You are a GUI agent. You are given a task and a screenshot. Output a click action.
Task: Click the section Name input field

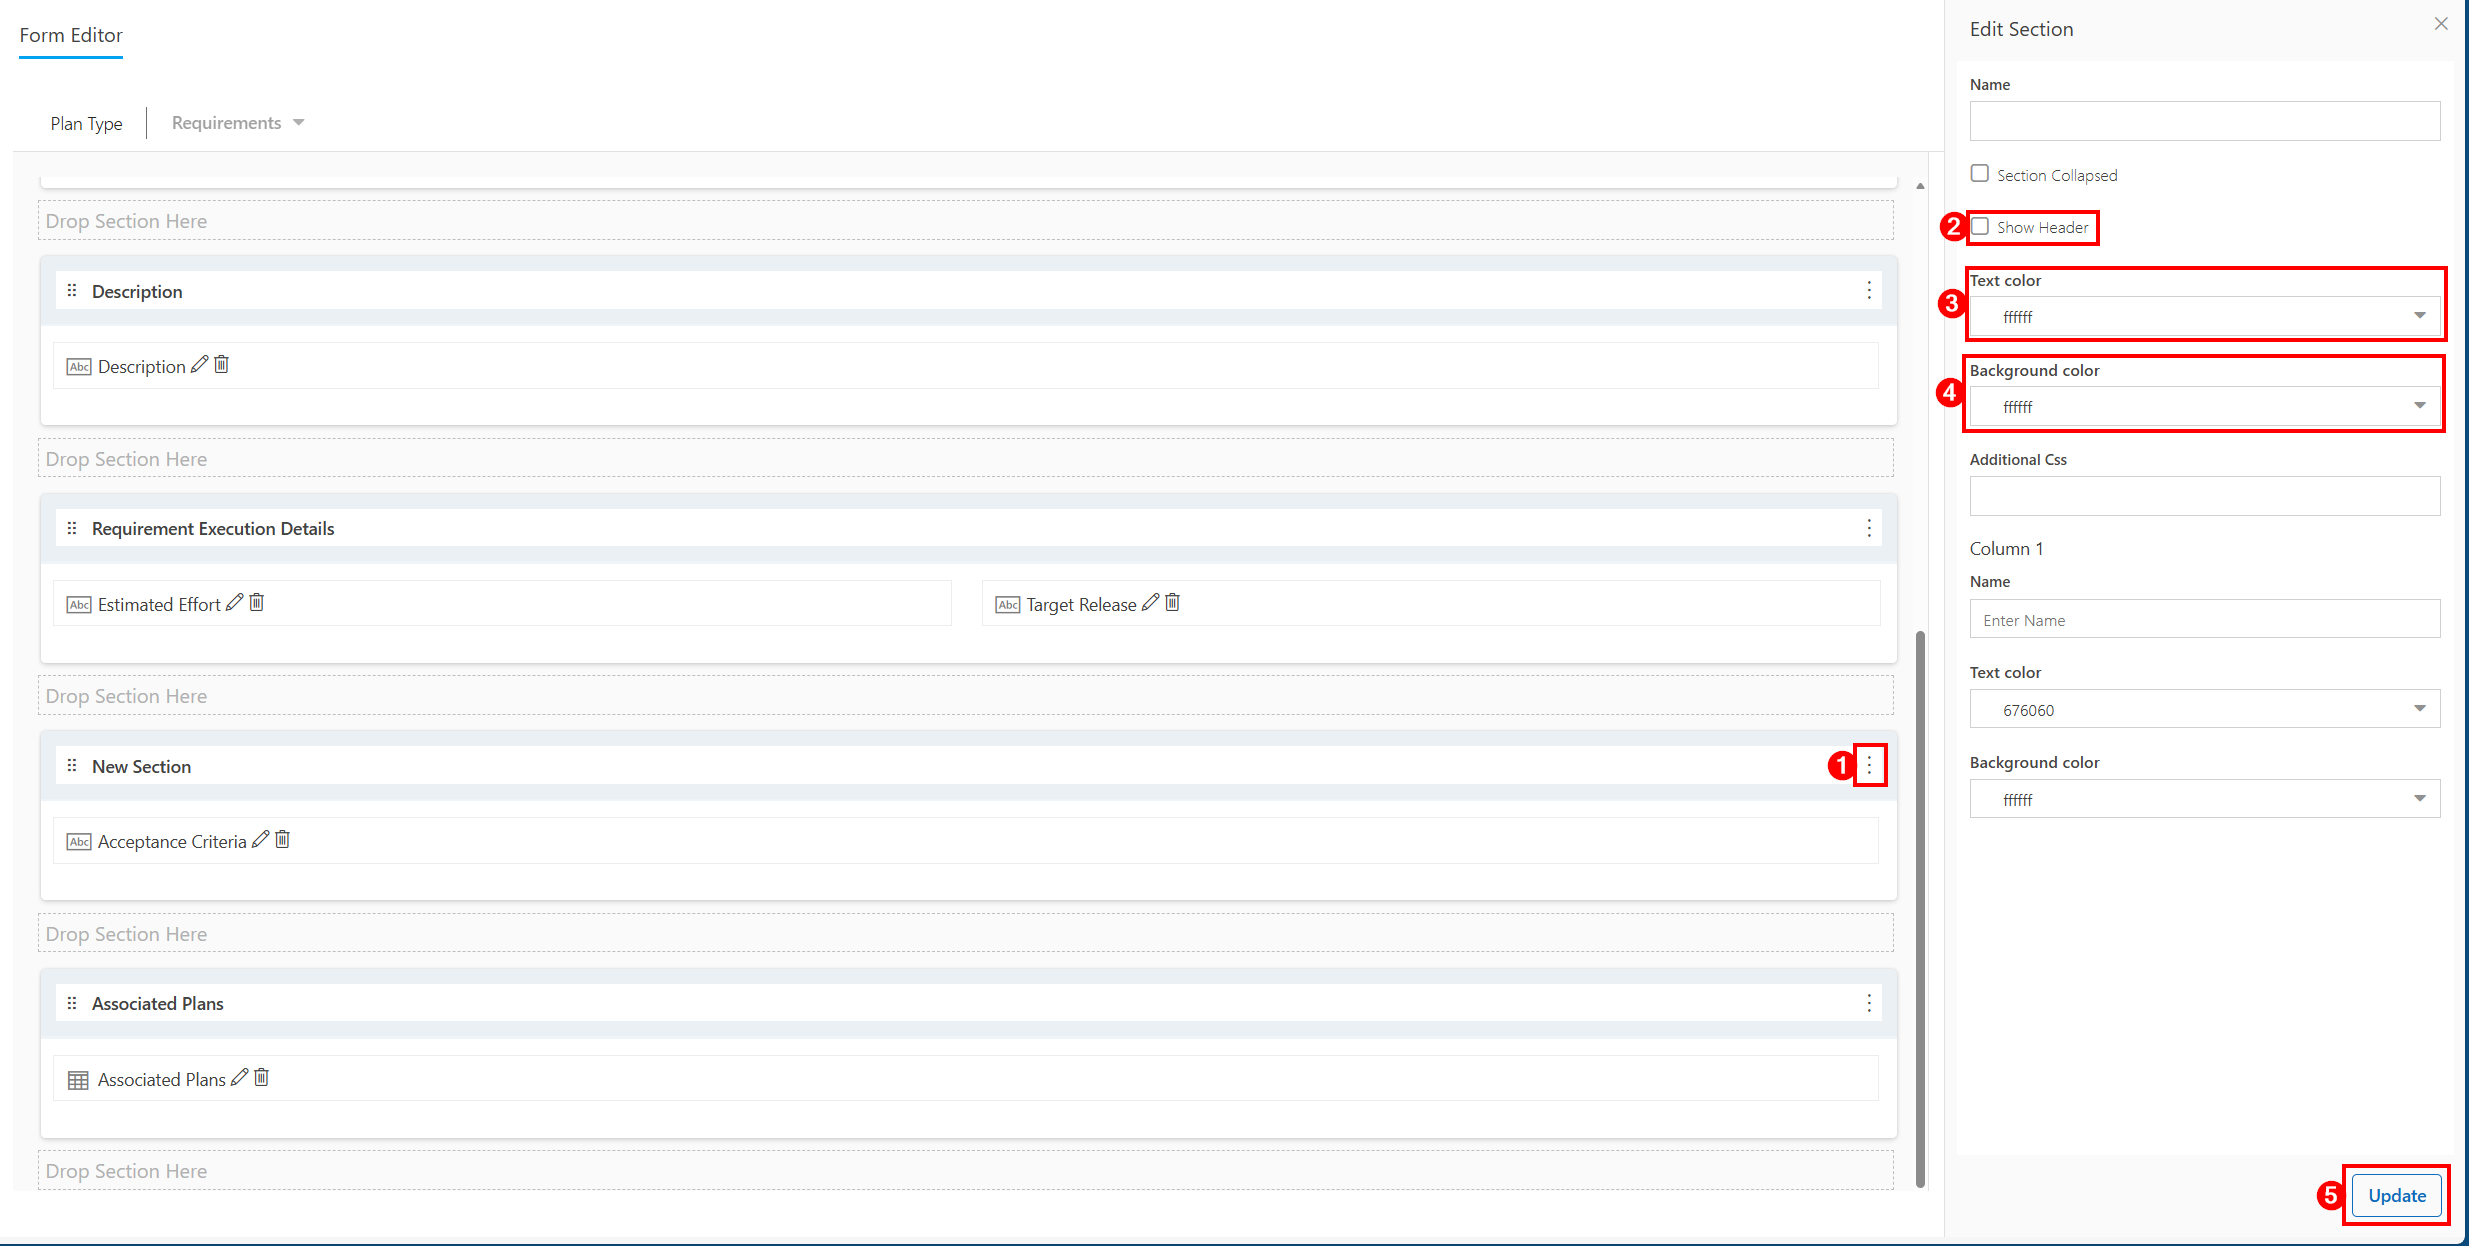click(x=2205, y=121)
